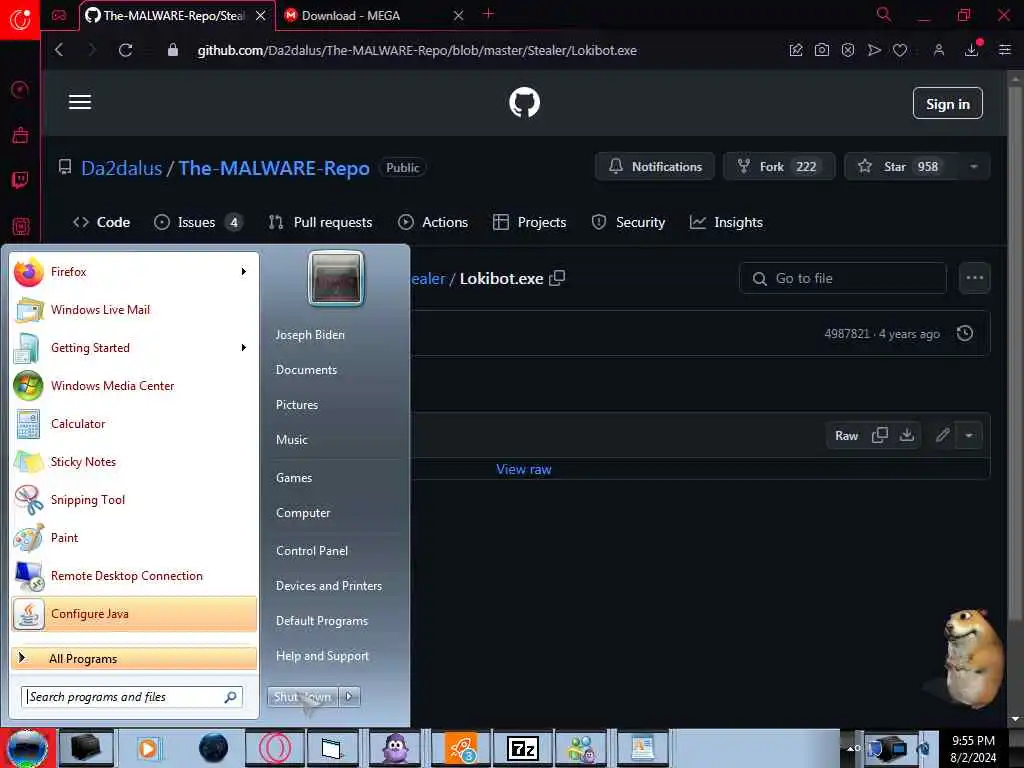Open GX Corner gamepad icon

pyautogui.click(x=59, y=16)
